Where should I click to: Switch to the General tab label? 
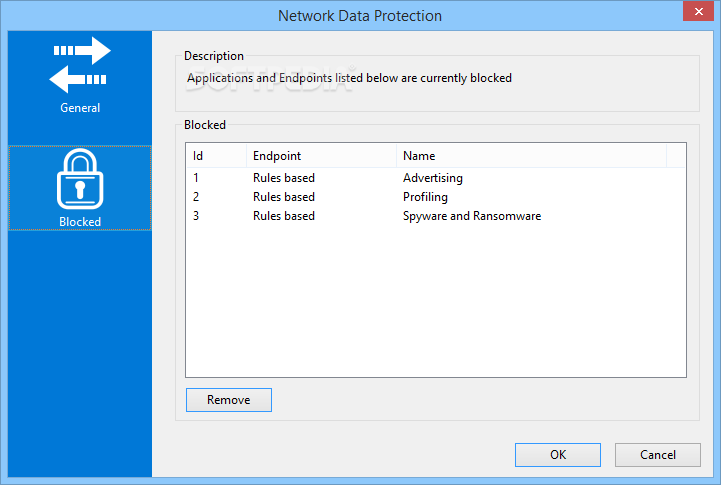point(80,108)
